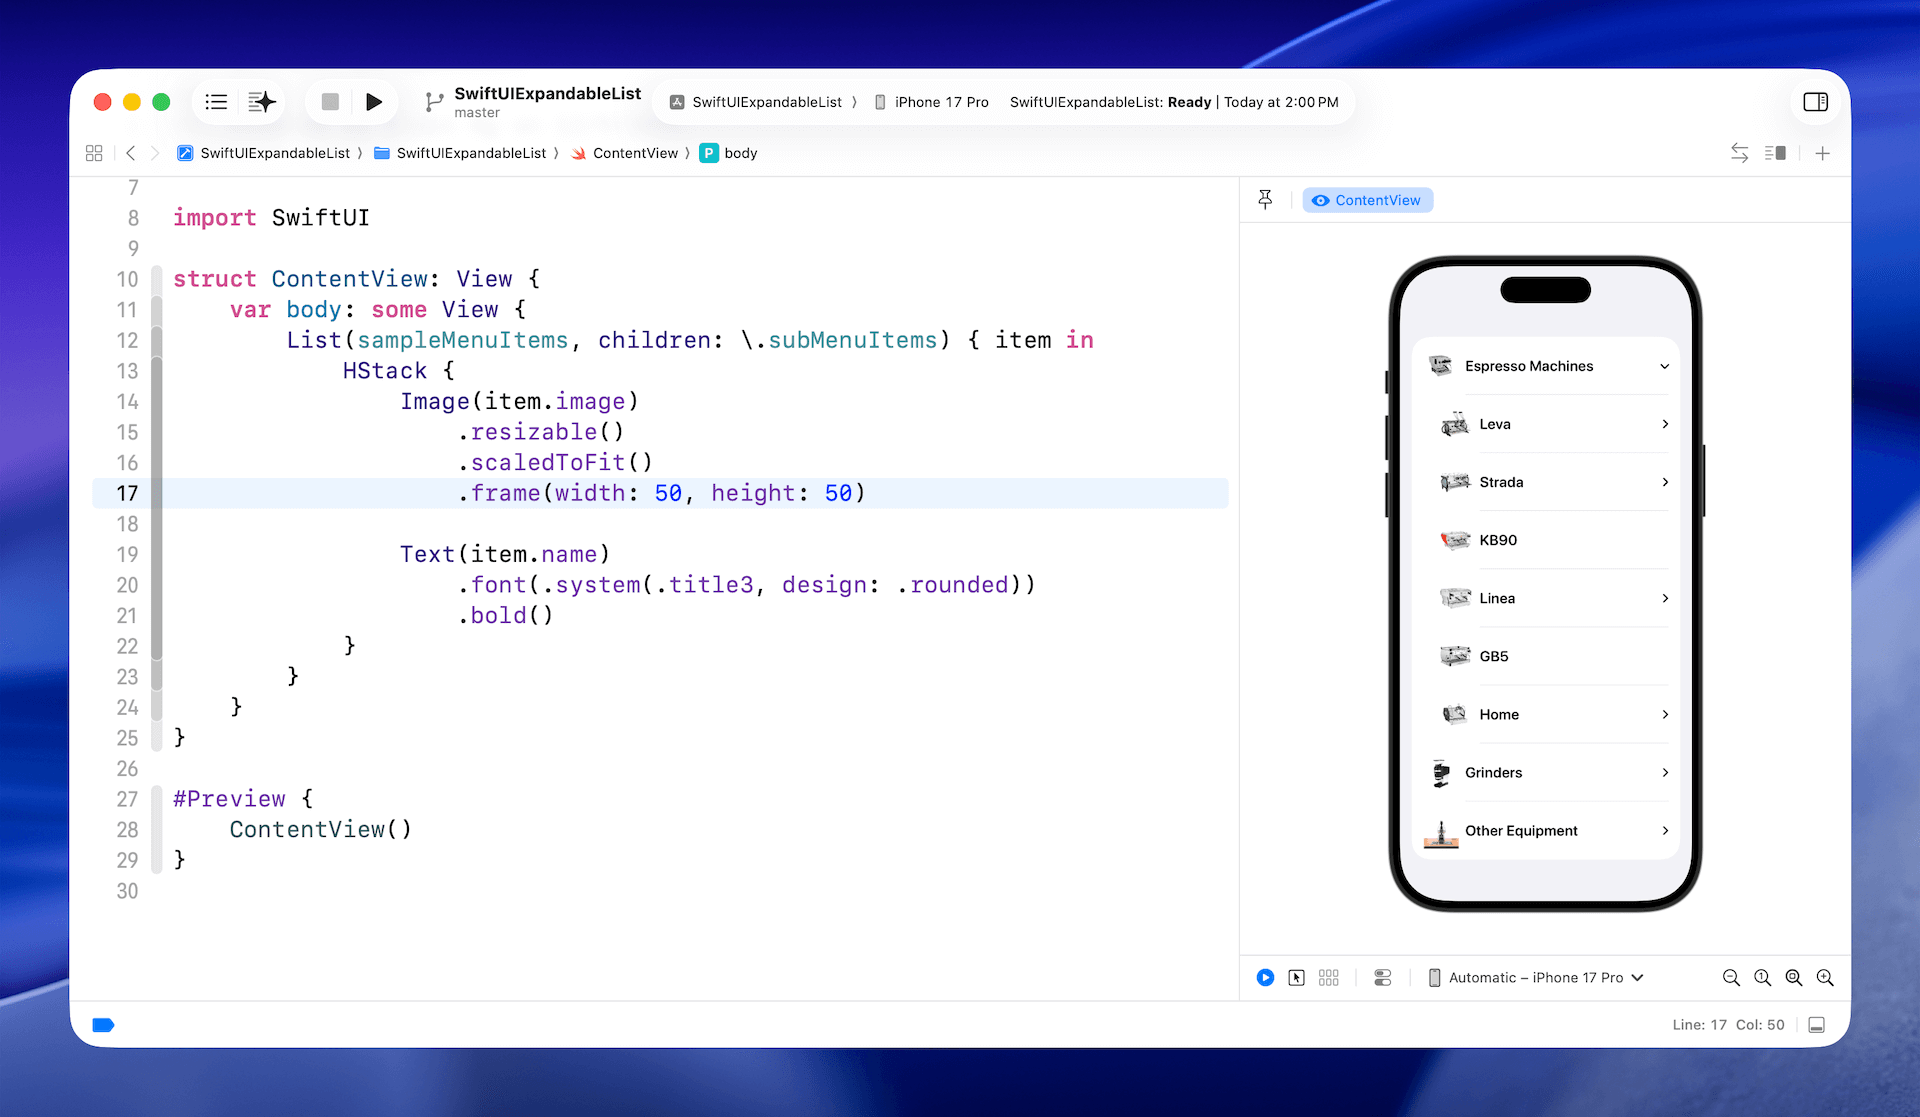The image size is (1920, 1117).
Task: Click the Run play button
Action: (x=374, y=102)
